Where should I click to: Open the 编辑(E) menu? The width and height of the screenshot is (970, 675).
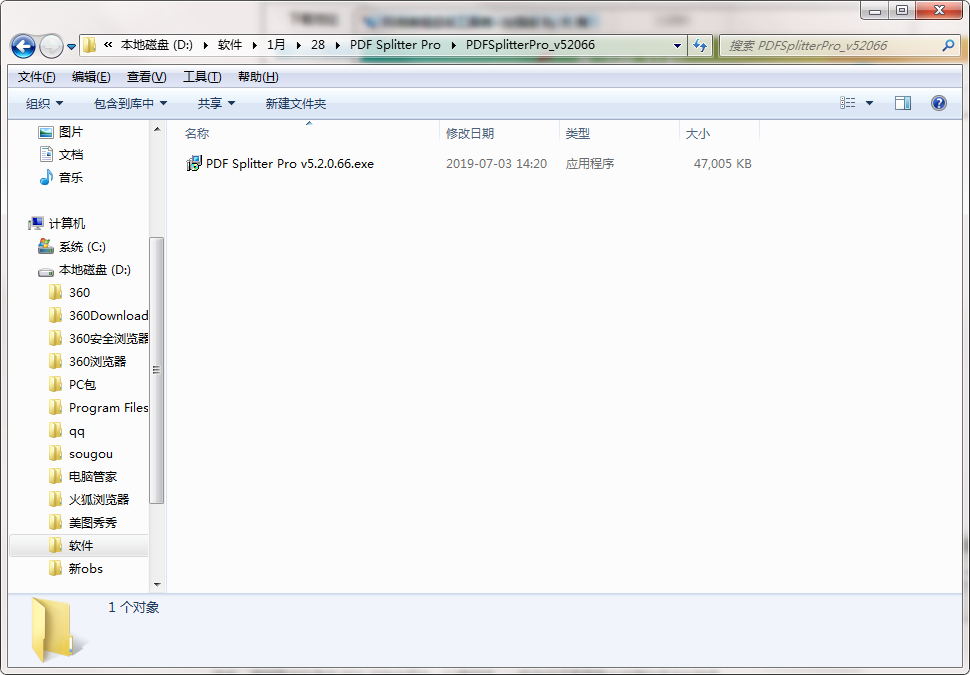[91, 77]
